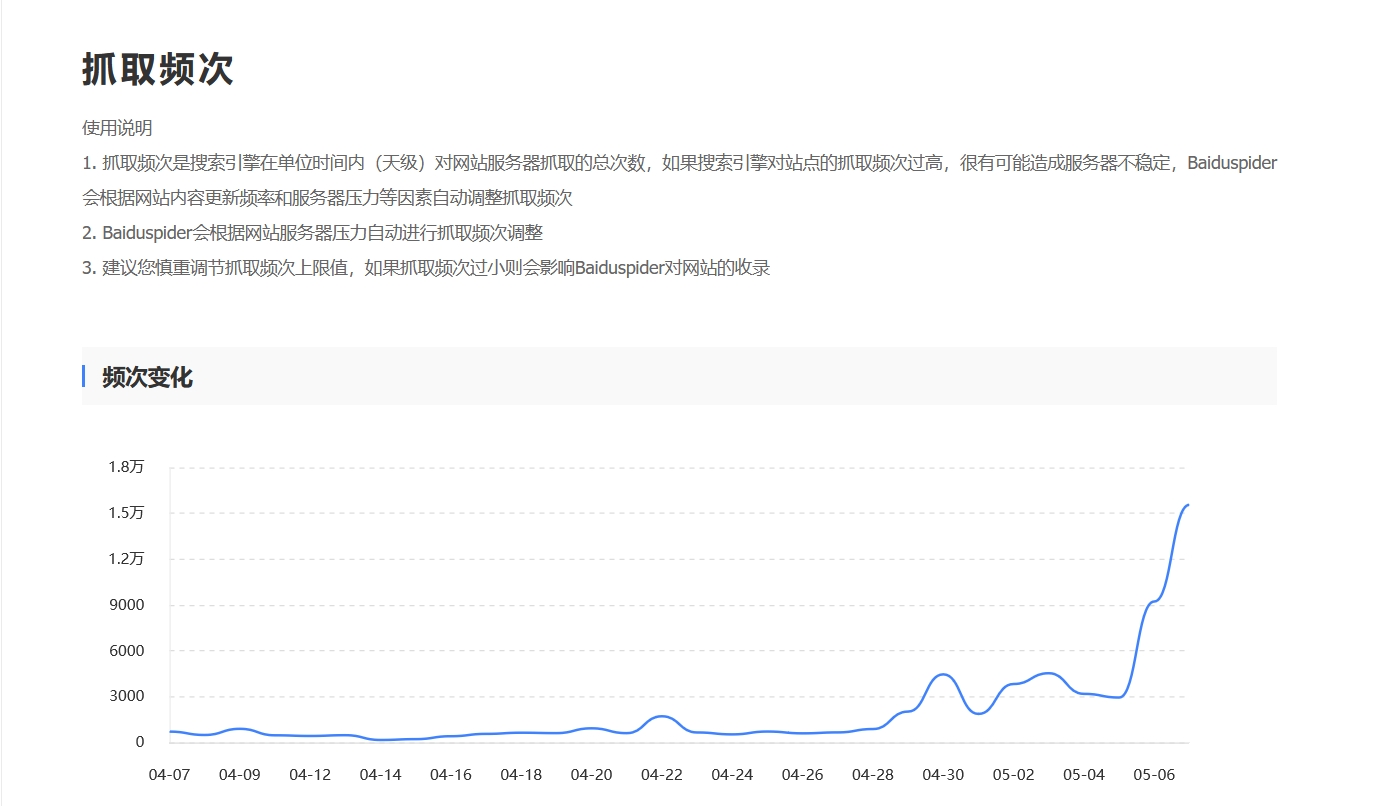Image resolution: width=1389 pixels, height=806 pixels.
Task: Click the 1.2万 y-axis label
Action: click(x=127, y=559)
